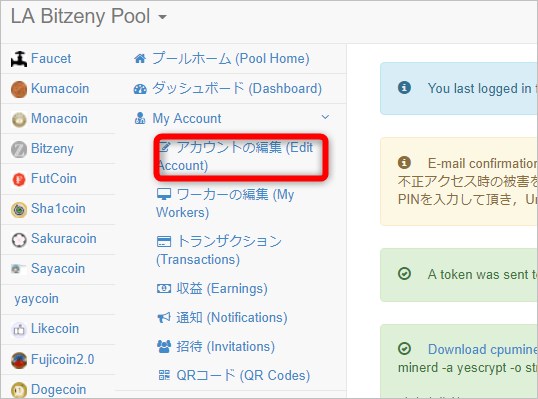Click the Sakuracoin flower icon
Screen dimensions: 538x399
(19, 240)
